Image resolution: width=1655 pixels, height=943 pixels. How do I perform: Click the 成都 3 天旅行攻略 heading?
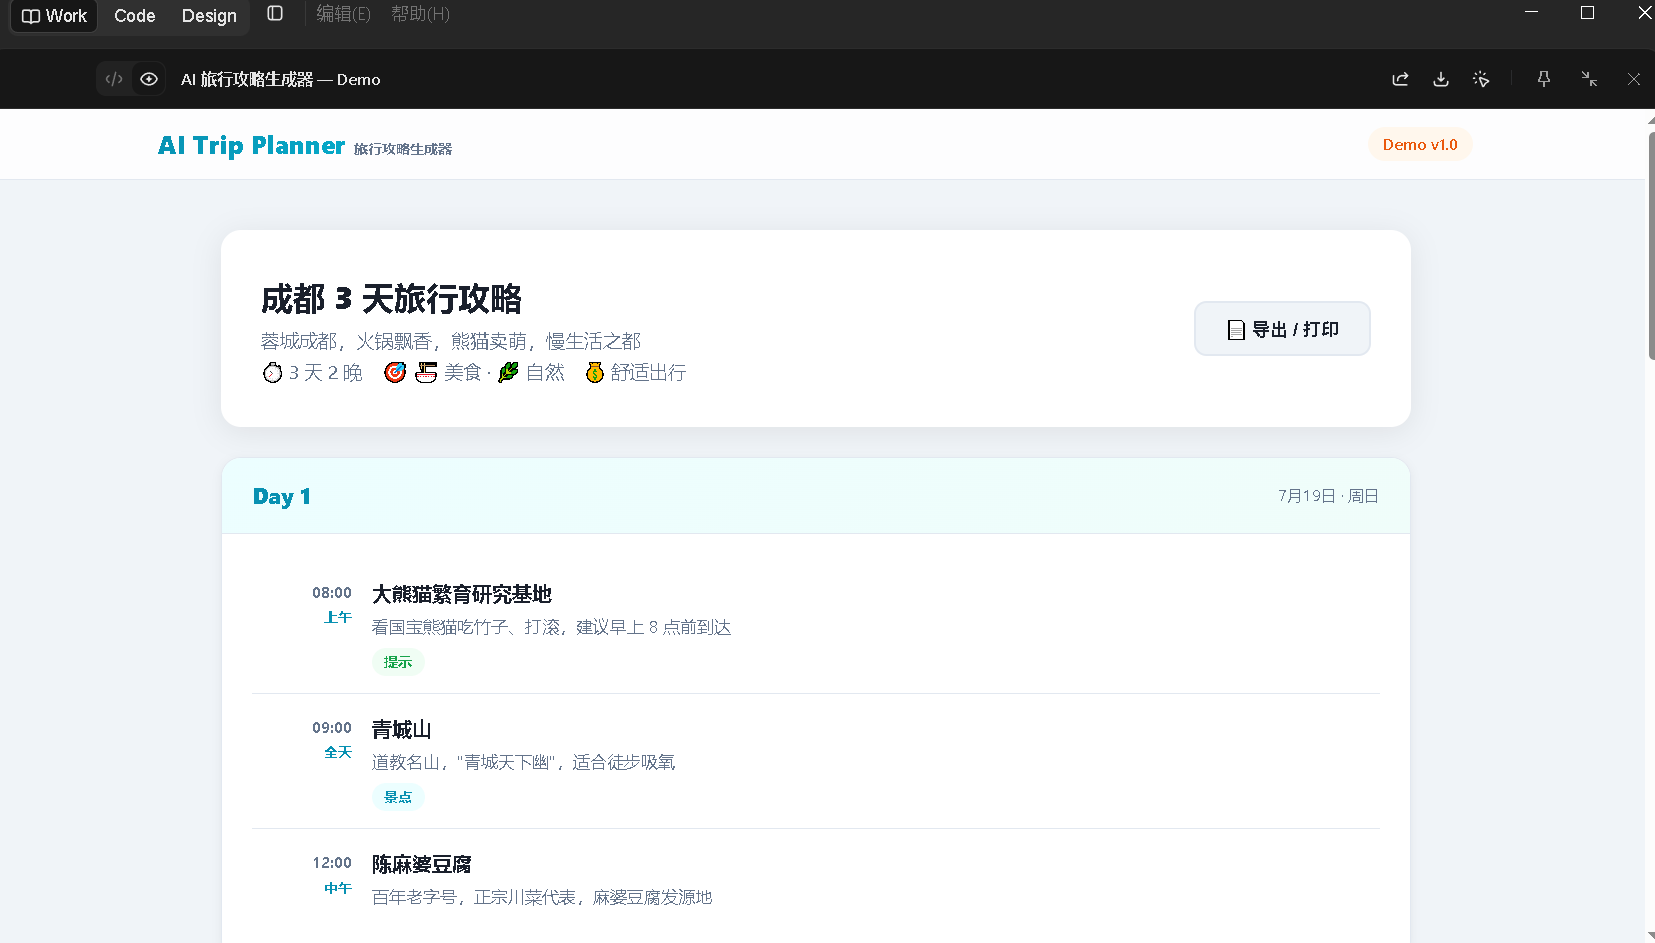(392, 299)
